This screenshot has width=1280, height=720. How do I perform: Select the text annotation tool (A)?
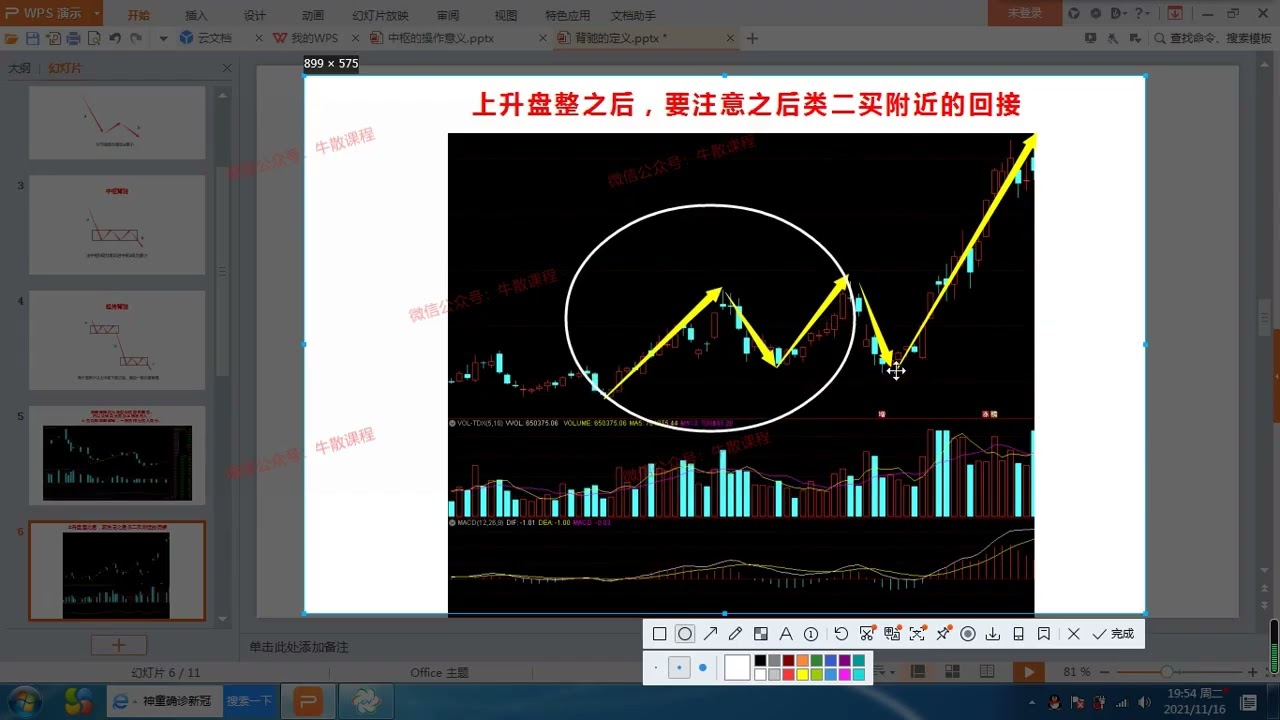(x=786, y=634)
